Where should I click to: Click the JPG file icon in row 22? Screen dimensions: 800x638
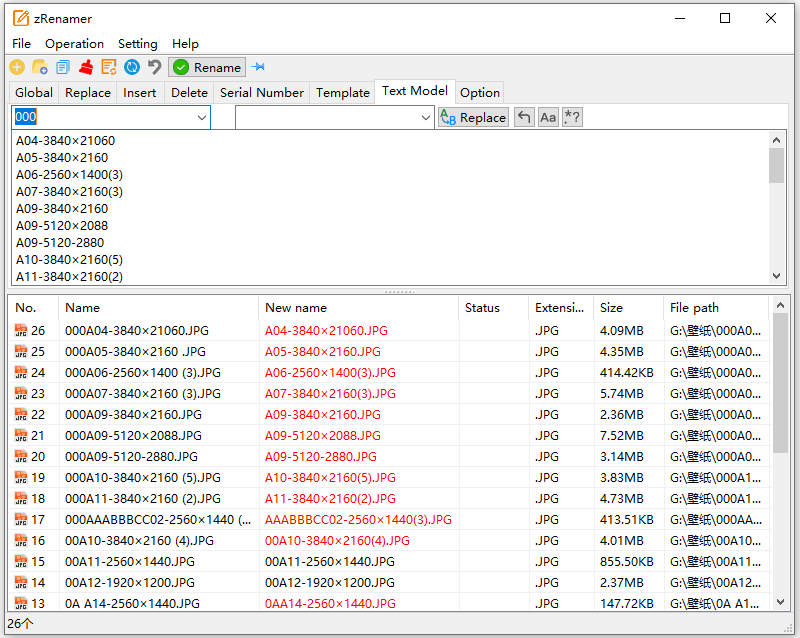click(21, 414)
